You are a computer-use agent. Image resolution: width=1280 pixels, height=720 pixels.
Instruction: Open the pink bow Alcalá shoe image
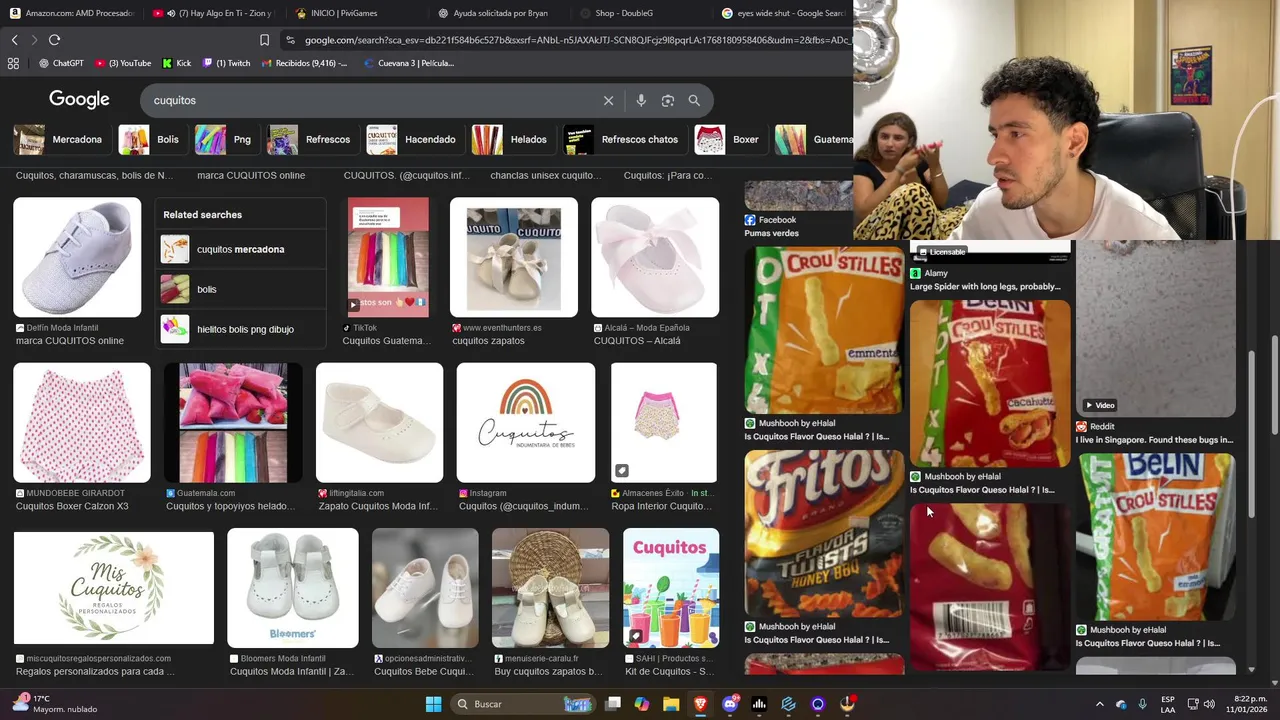pos(655,257)
